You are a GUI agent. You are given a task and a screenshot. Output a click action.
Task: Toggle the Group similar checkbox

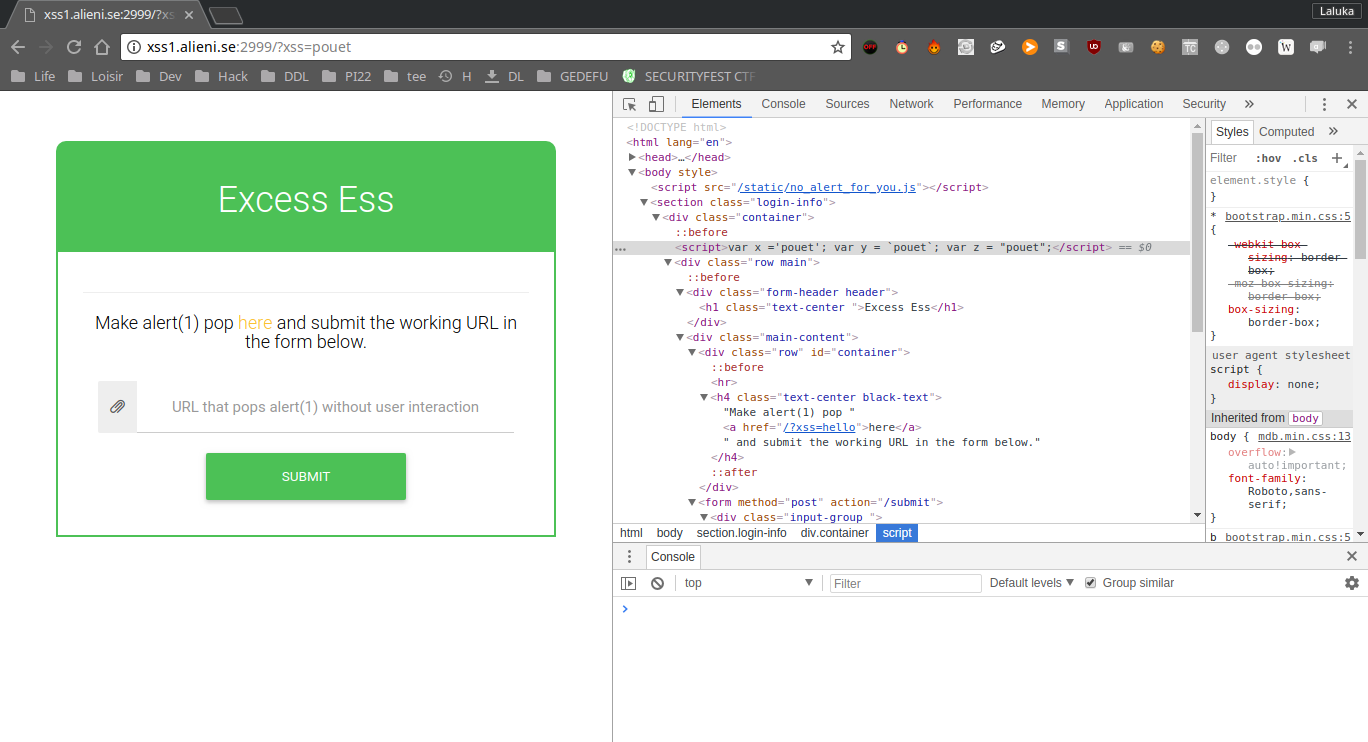tap(1091, 583)
